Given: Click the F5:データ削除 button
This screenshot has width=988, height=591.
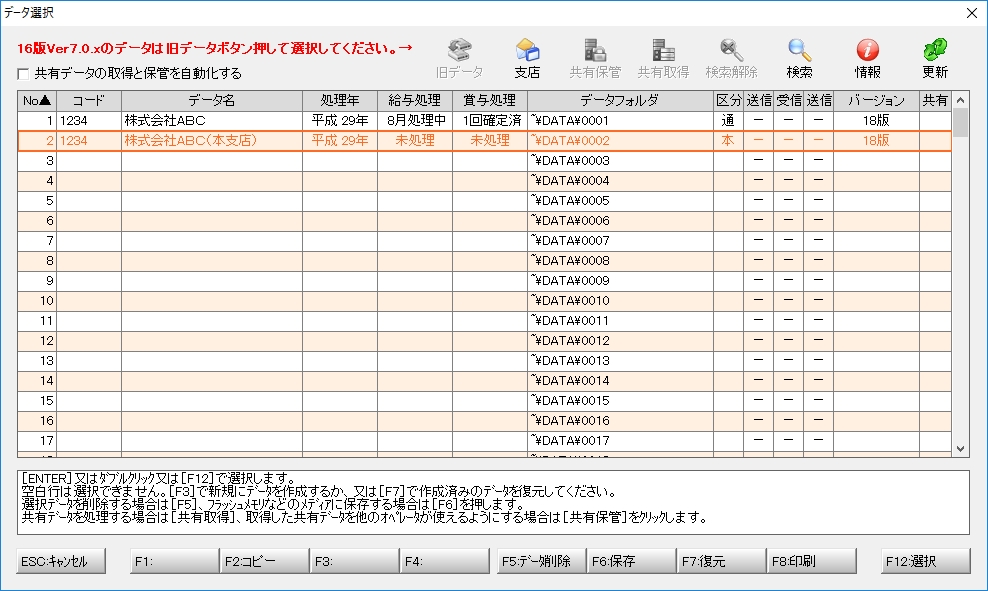Looking at the screenshot, I should pyautogui.click(x=541, y=561).
